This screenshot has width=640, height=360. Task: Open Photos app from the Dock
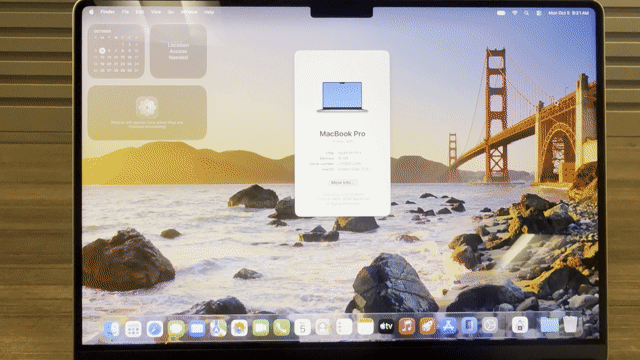point(239,328)
